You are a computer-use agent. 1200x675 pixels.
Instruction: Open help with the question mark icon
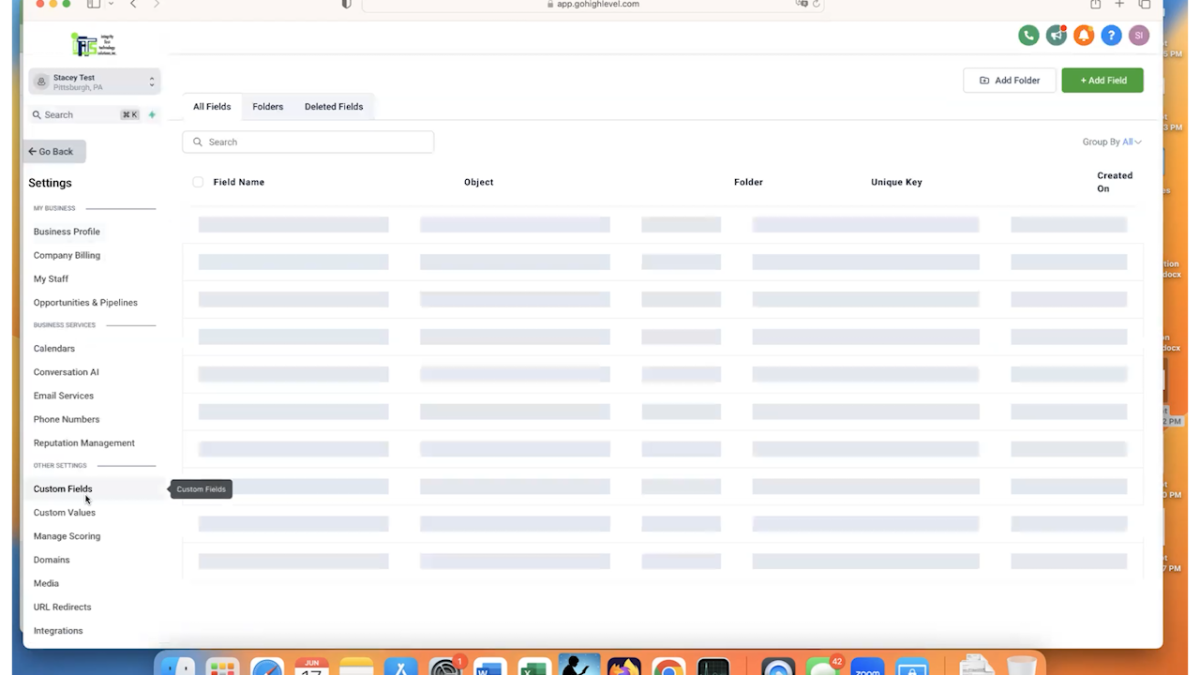tap(1111, 35)
